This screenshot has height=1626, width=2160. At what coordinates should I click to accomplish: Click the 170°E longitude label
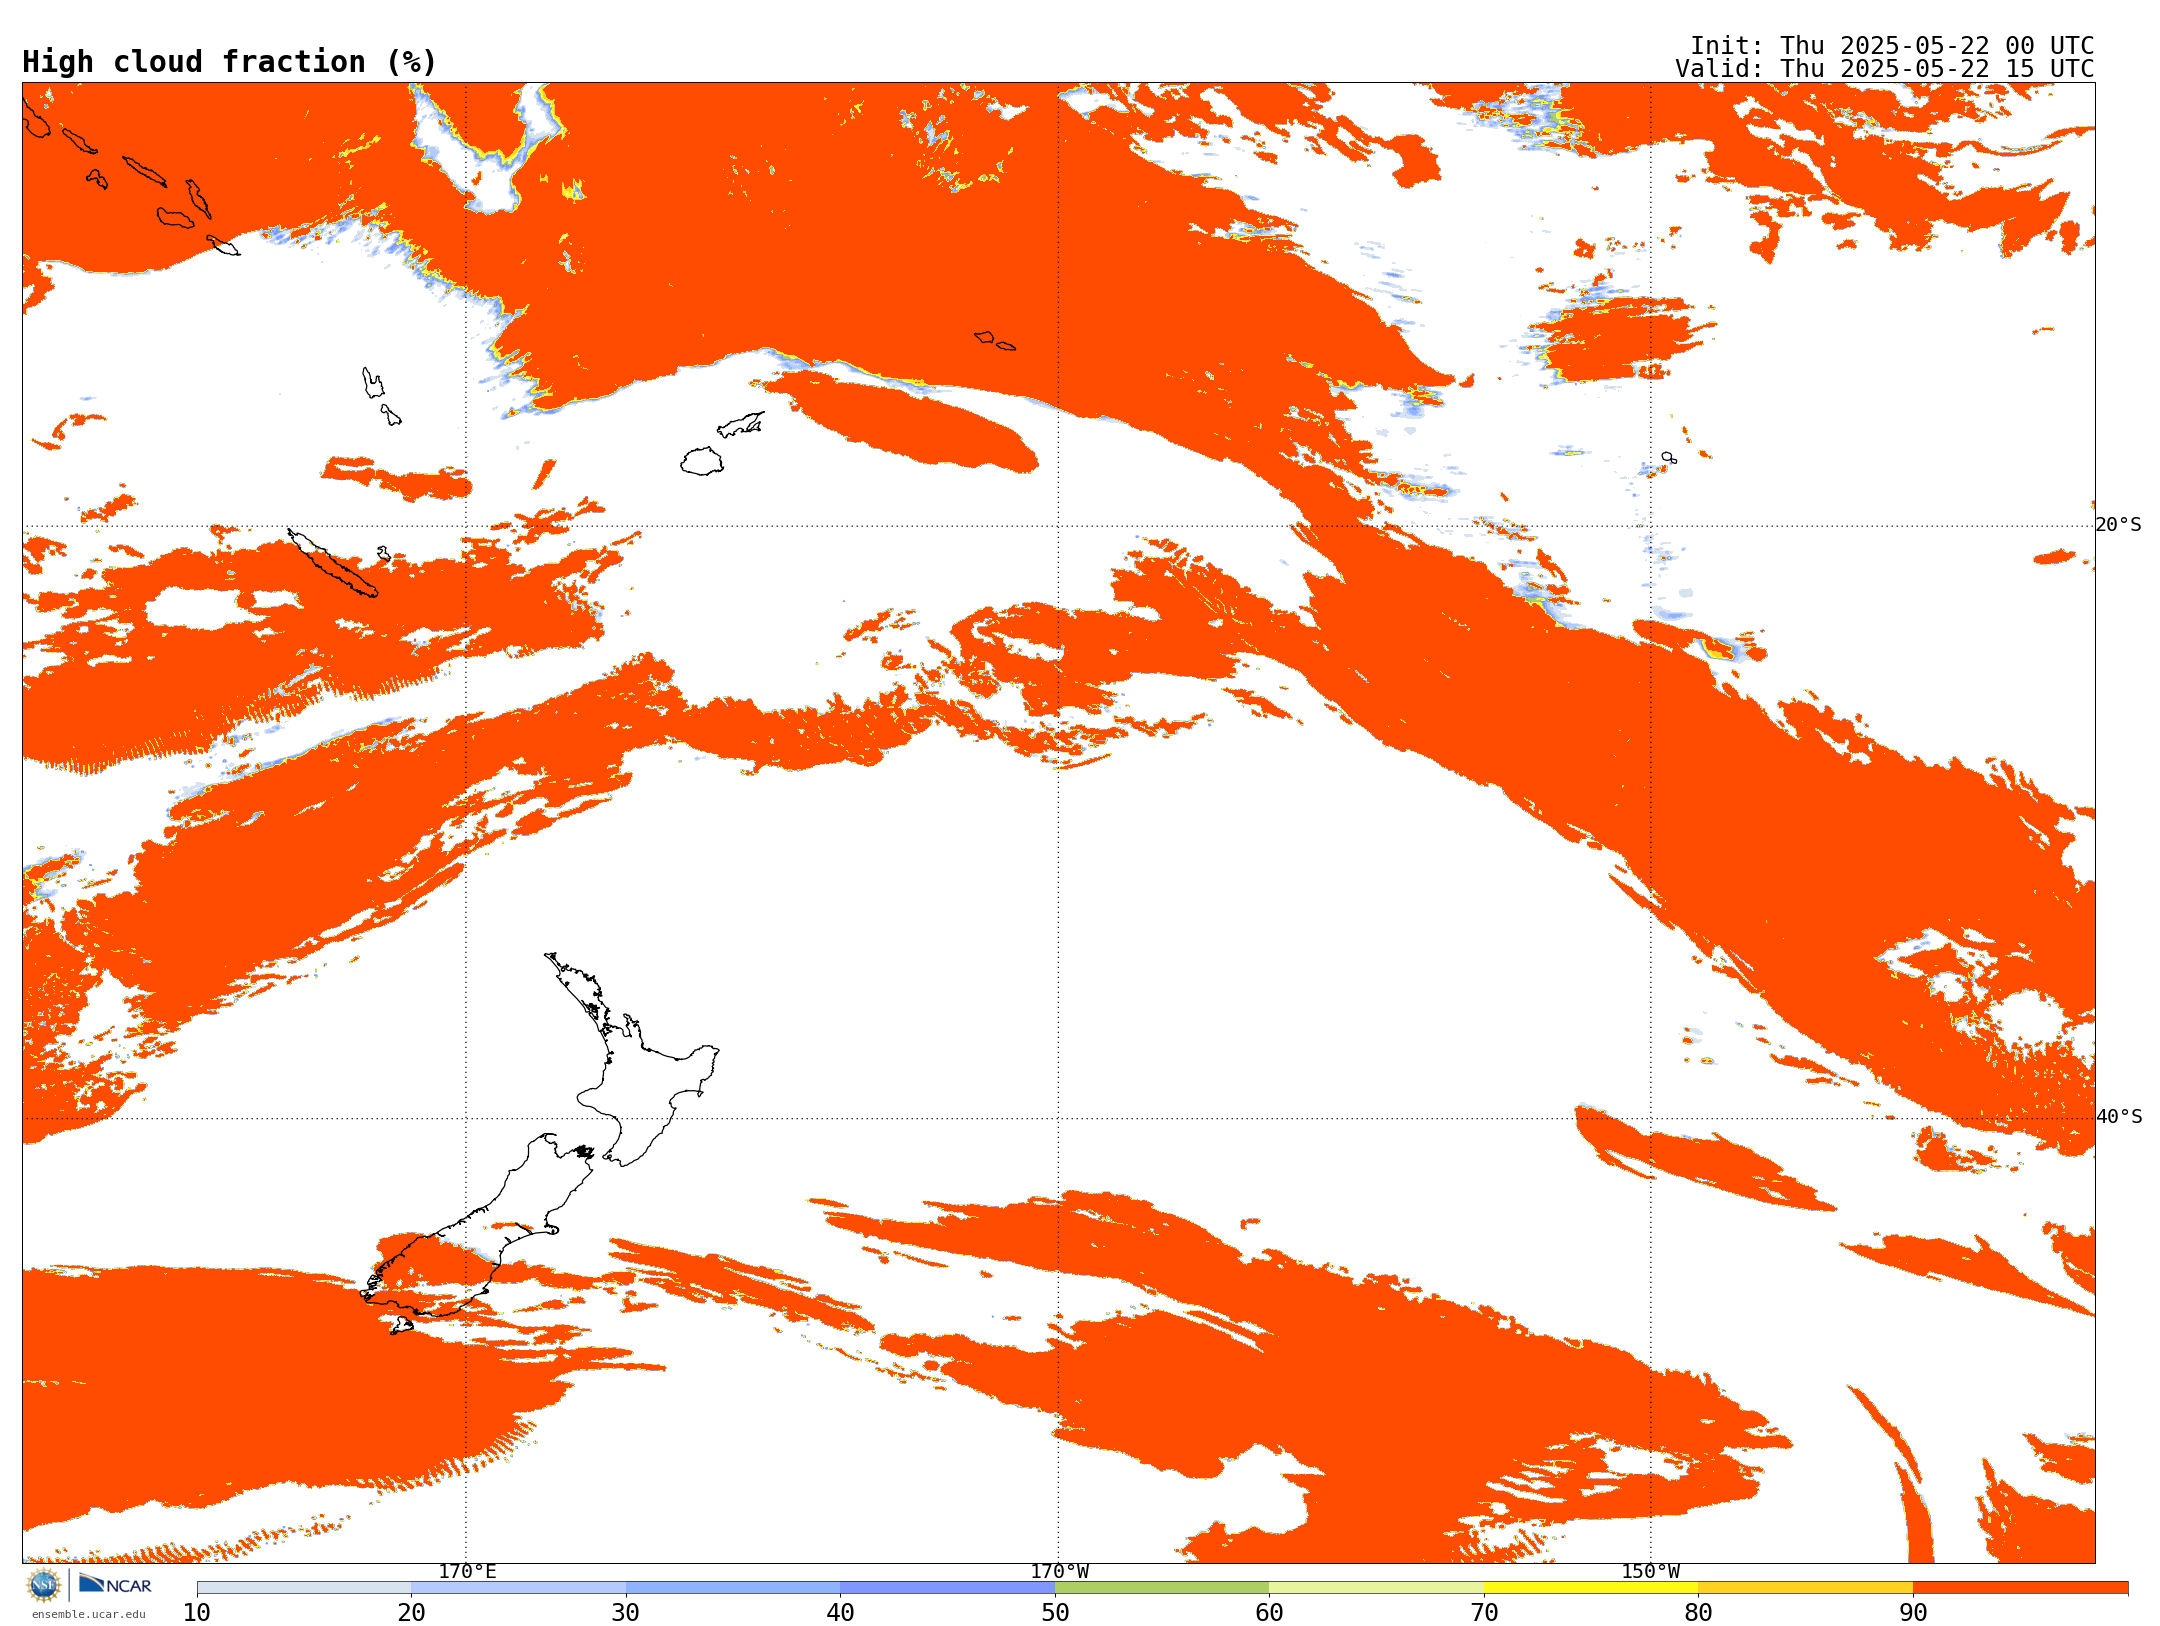click(x=467, y=1571)
